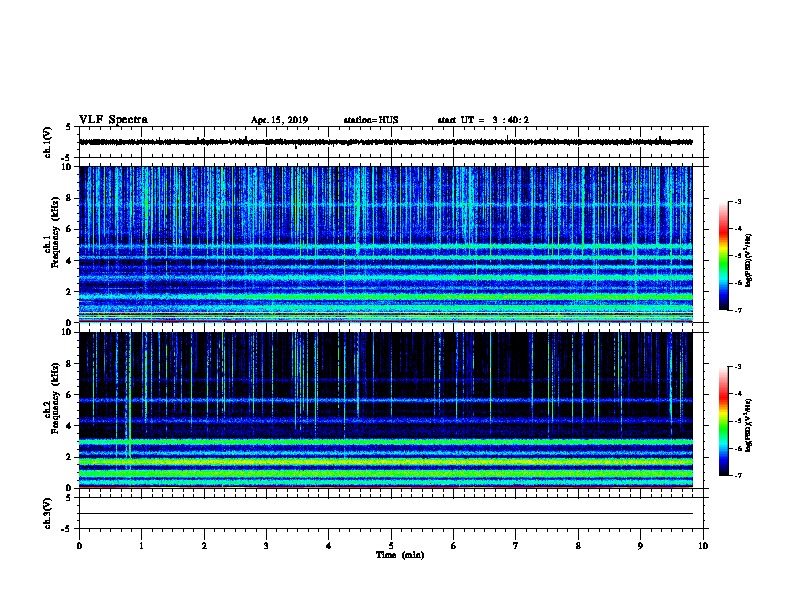Click the "Time (min)" axis title

(400, 555)
